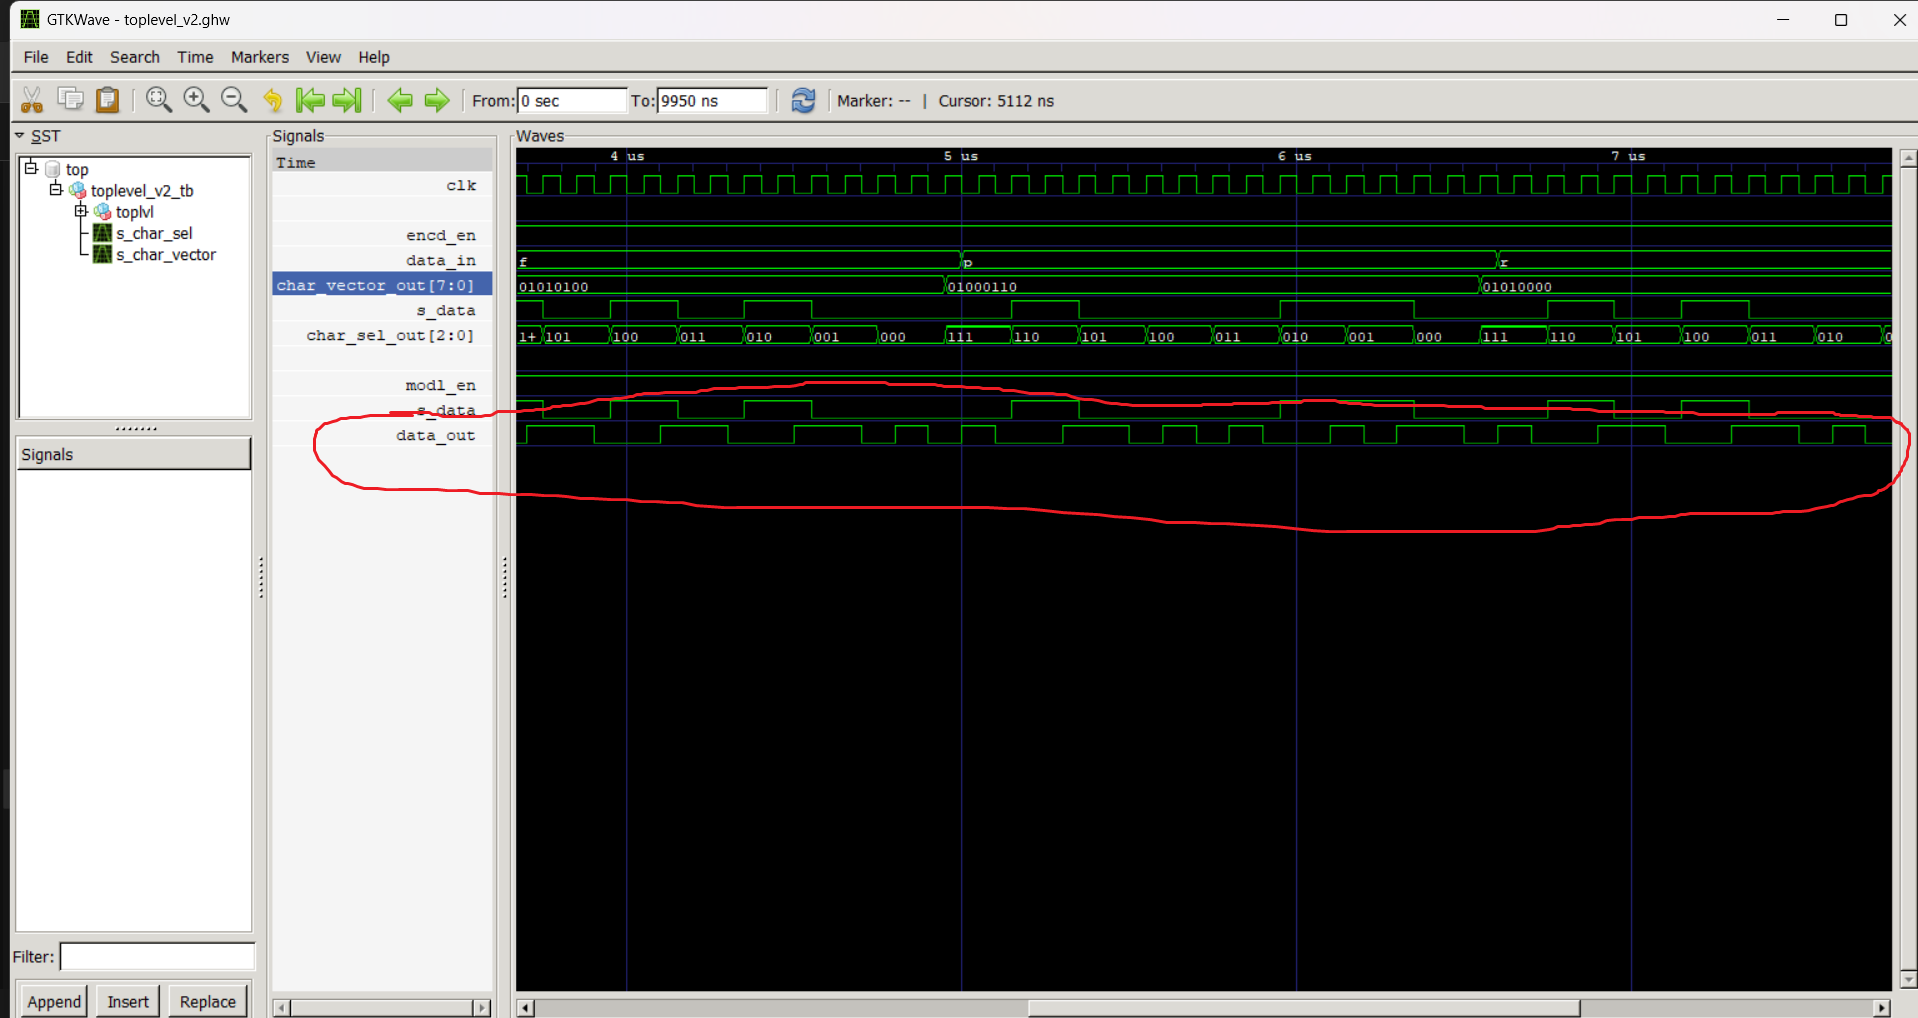The image size is (1918, 1018).
Task: Jump to the waveform end
Action: pos(347,100)
